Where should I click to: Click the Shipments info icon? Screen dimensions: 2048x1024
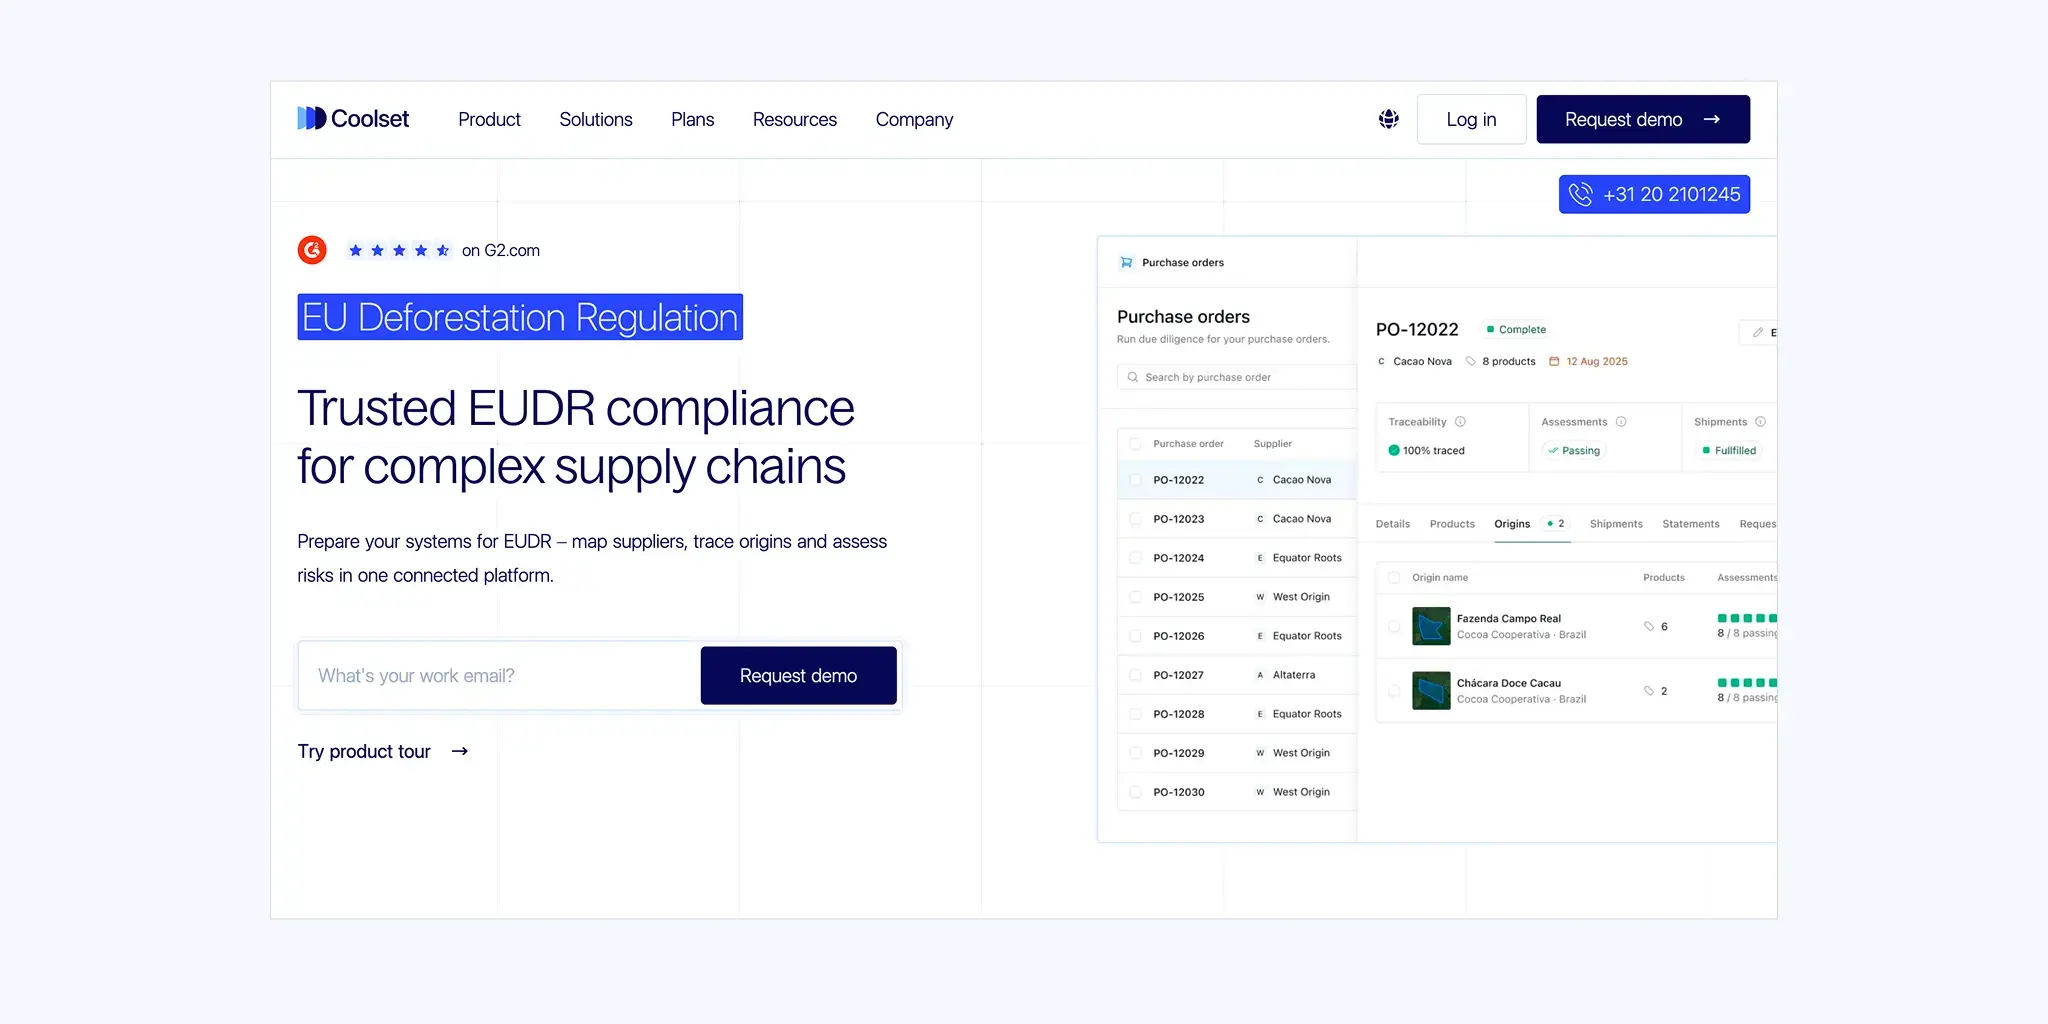pyautogui.click(x=1761, y=422)
